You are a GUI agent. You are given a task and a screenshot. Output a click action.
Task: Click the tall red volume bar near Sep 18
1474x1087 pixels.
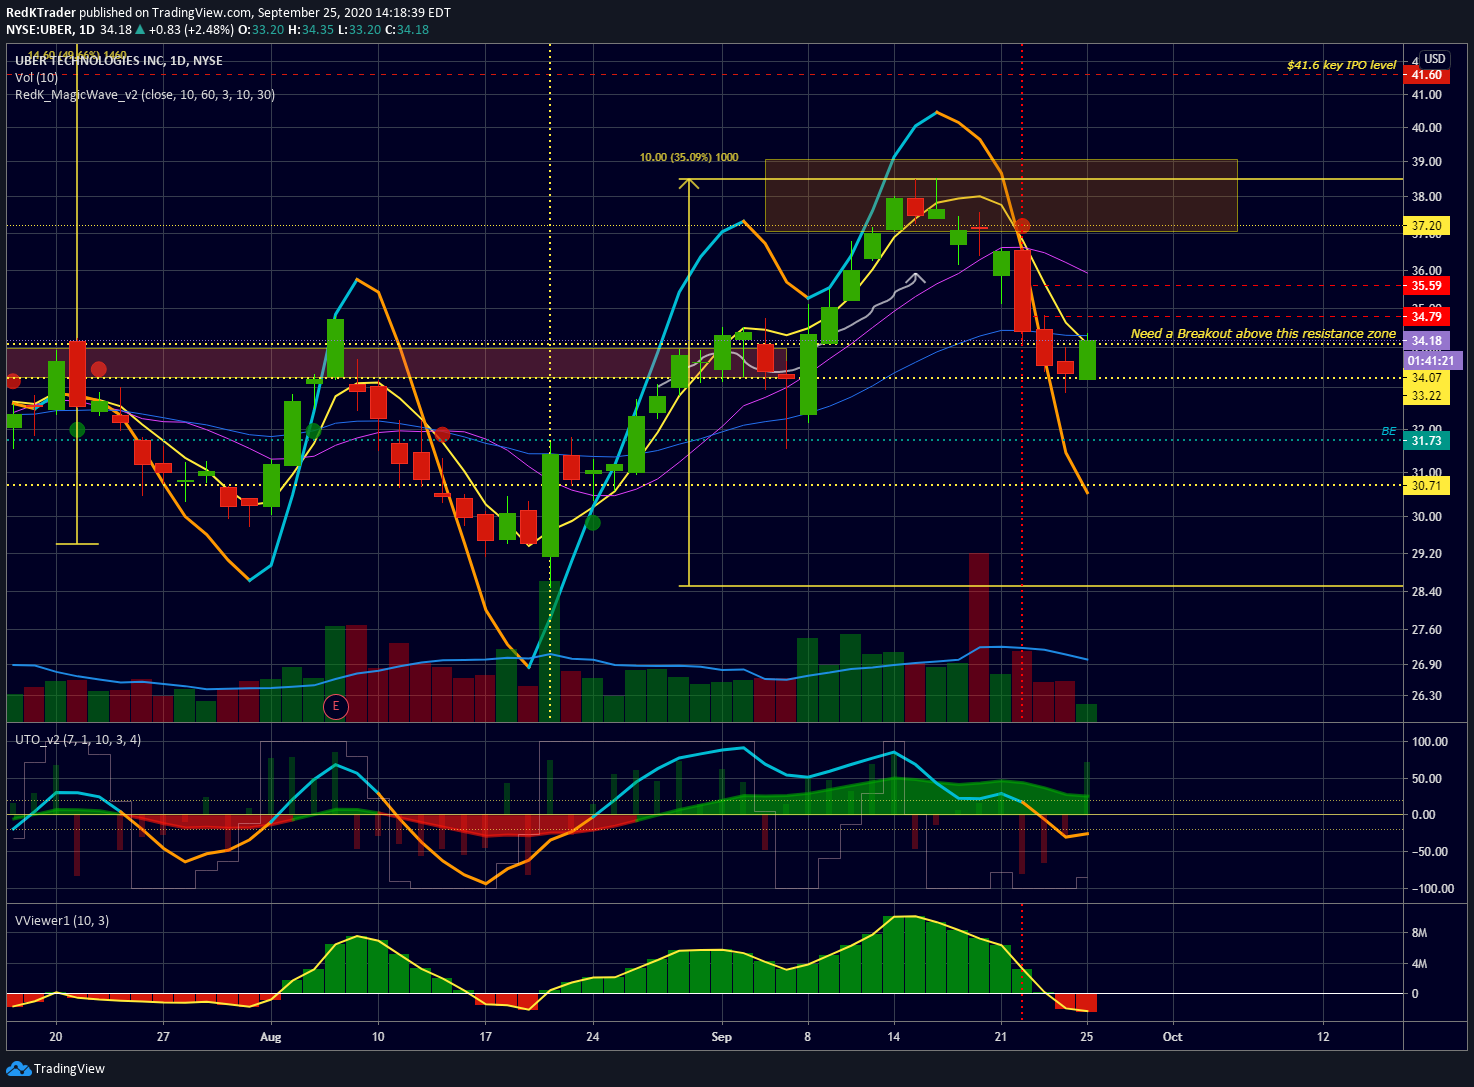coord(979,637)
